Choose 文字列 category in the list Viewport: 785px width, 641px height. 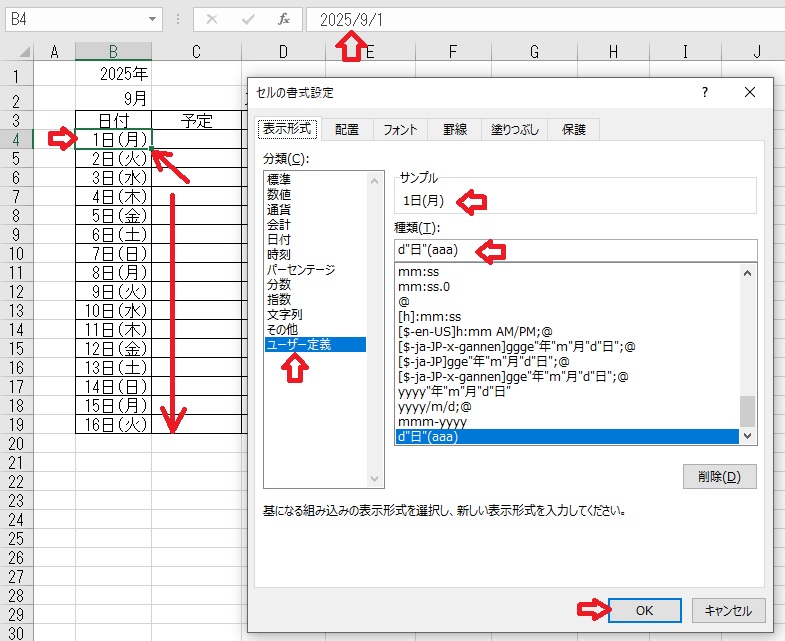(285, 314)
